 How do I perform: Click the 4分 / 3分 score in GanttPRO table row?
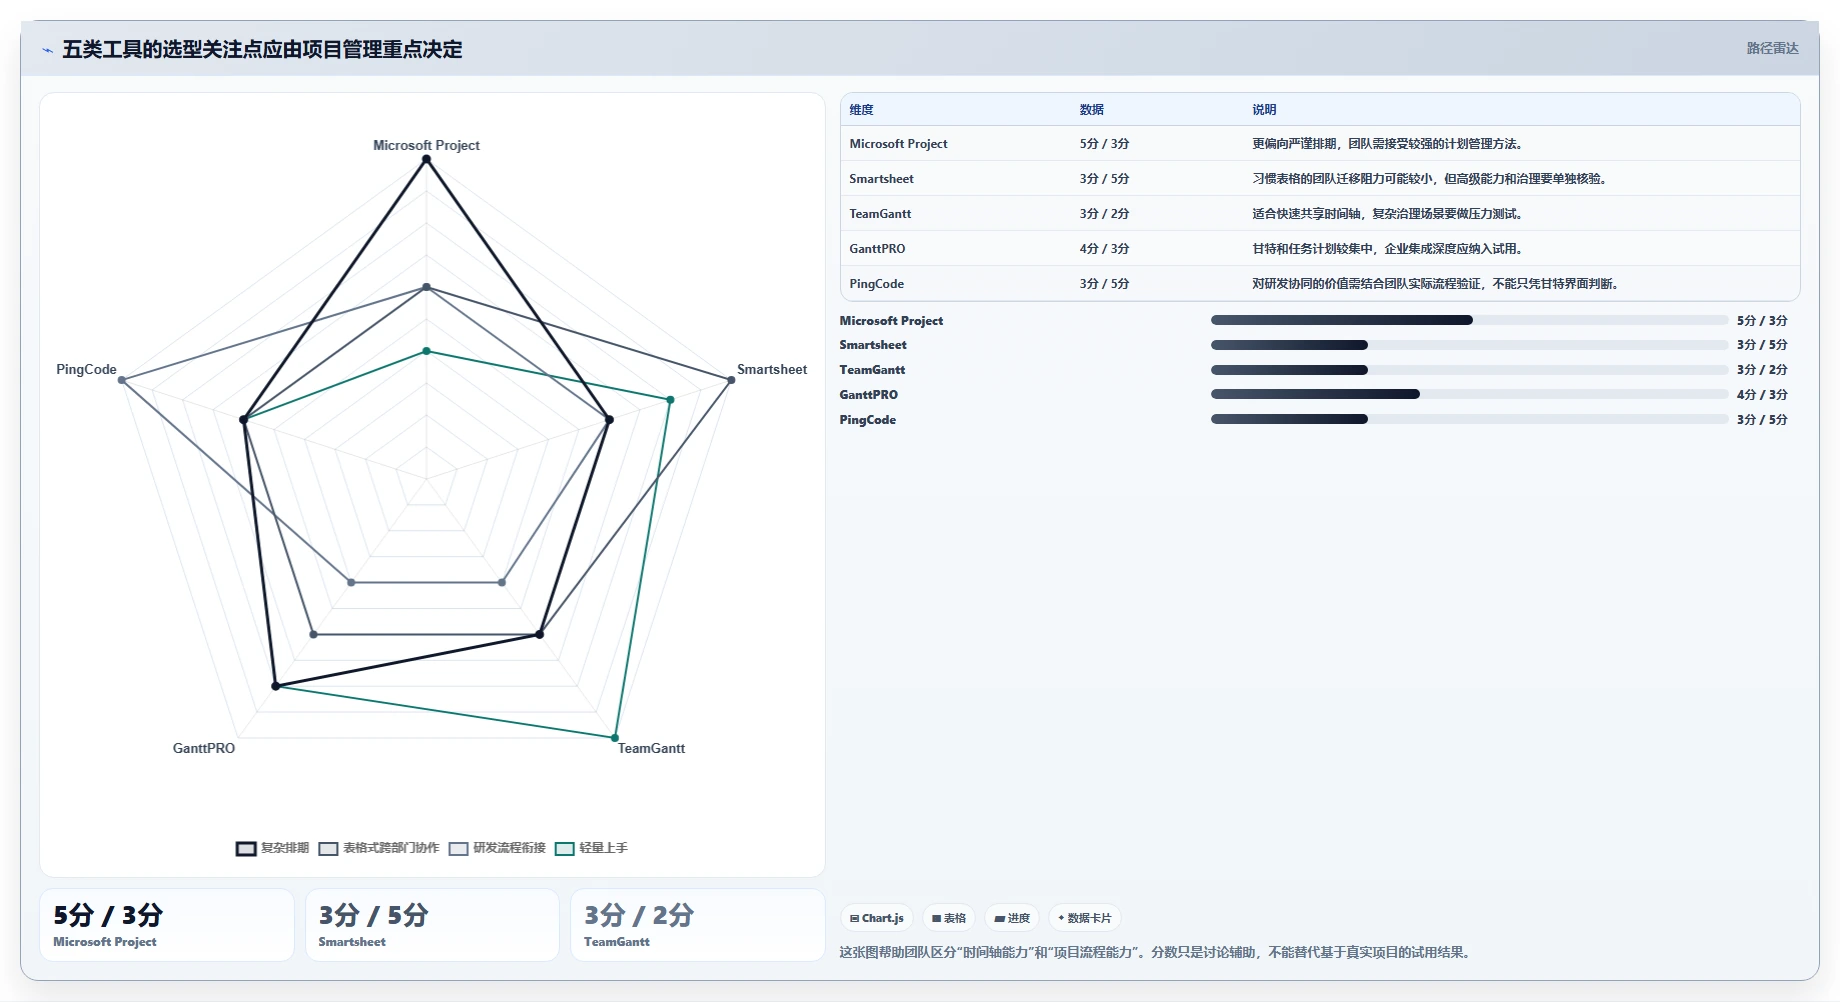point(1104,249)
